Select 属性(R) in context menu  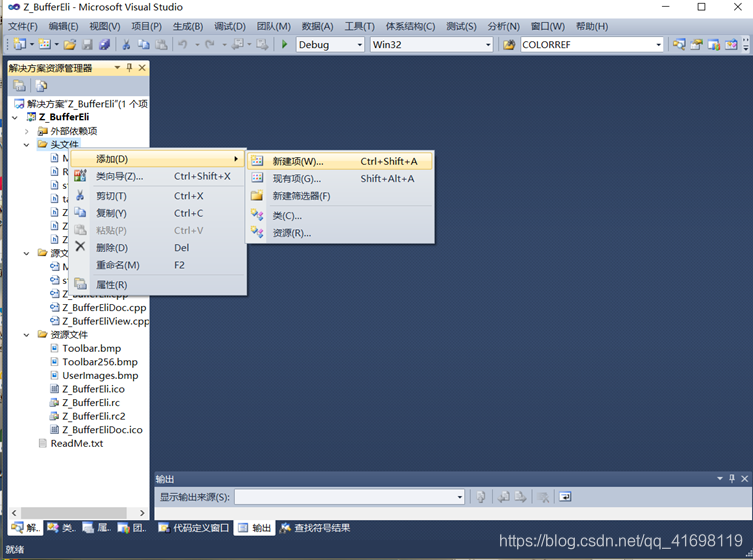158,285
